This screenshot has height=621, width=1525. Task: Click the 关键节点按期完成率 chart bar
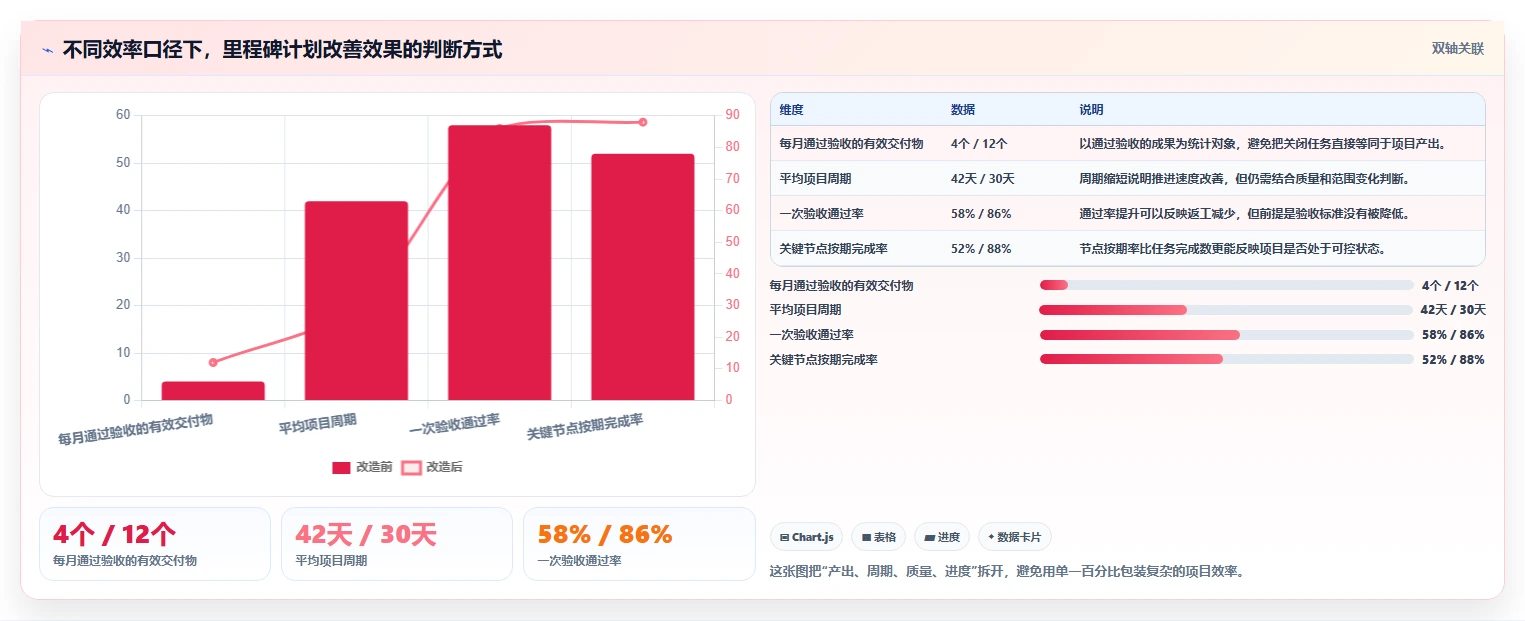tap(643, 277)
